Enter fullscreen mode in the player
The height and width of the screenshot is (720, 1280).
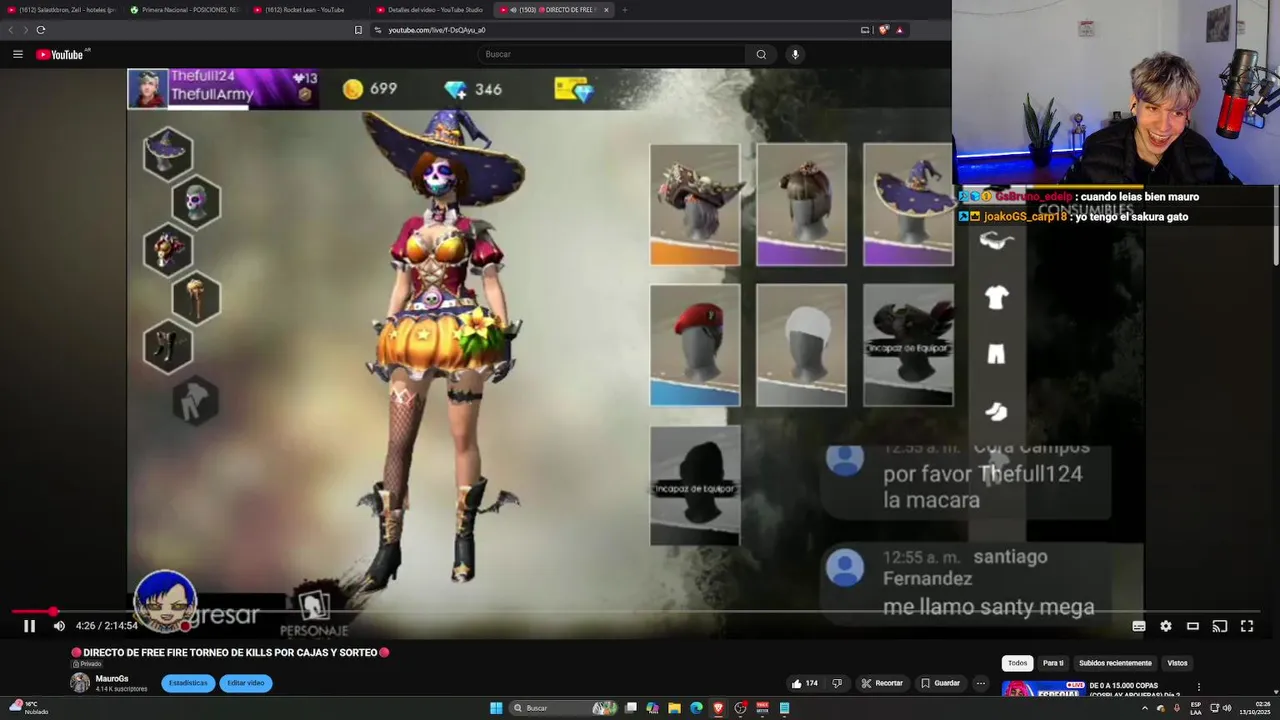pos(1247,626)
